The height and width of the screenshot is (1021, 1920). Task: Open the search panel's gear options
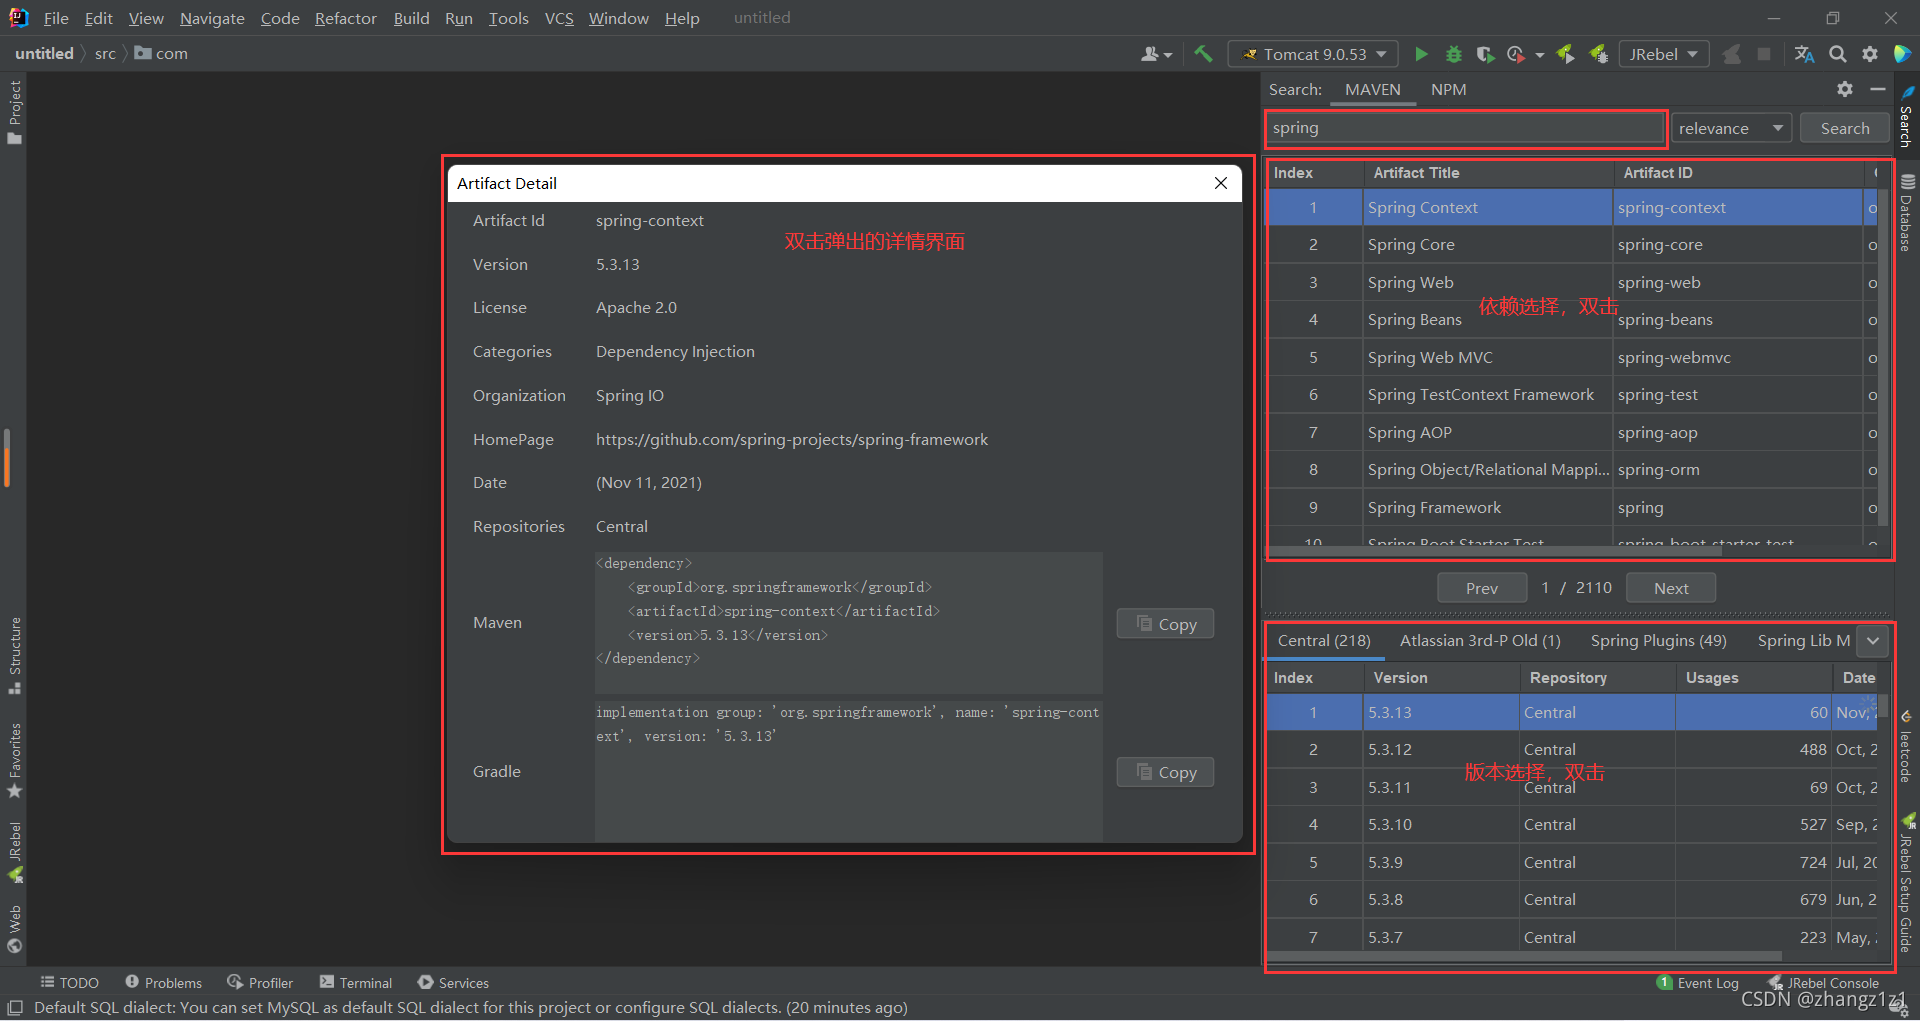tap(1845, 89)
